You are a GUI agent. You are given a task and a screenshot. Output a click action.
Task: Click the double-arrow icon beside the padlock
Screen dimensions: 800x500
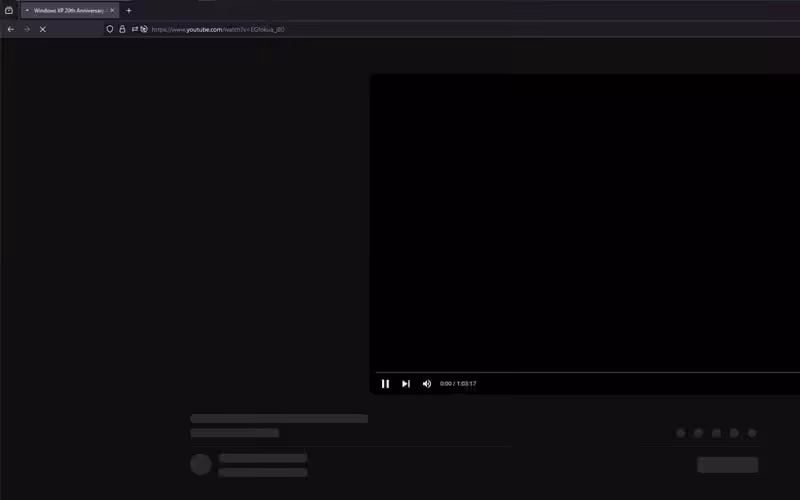coord(134,29)
